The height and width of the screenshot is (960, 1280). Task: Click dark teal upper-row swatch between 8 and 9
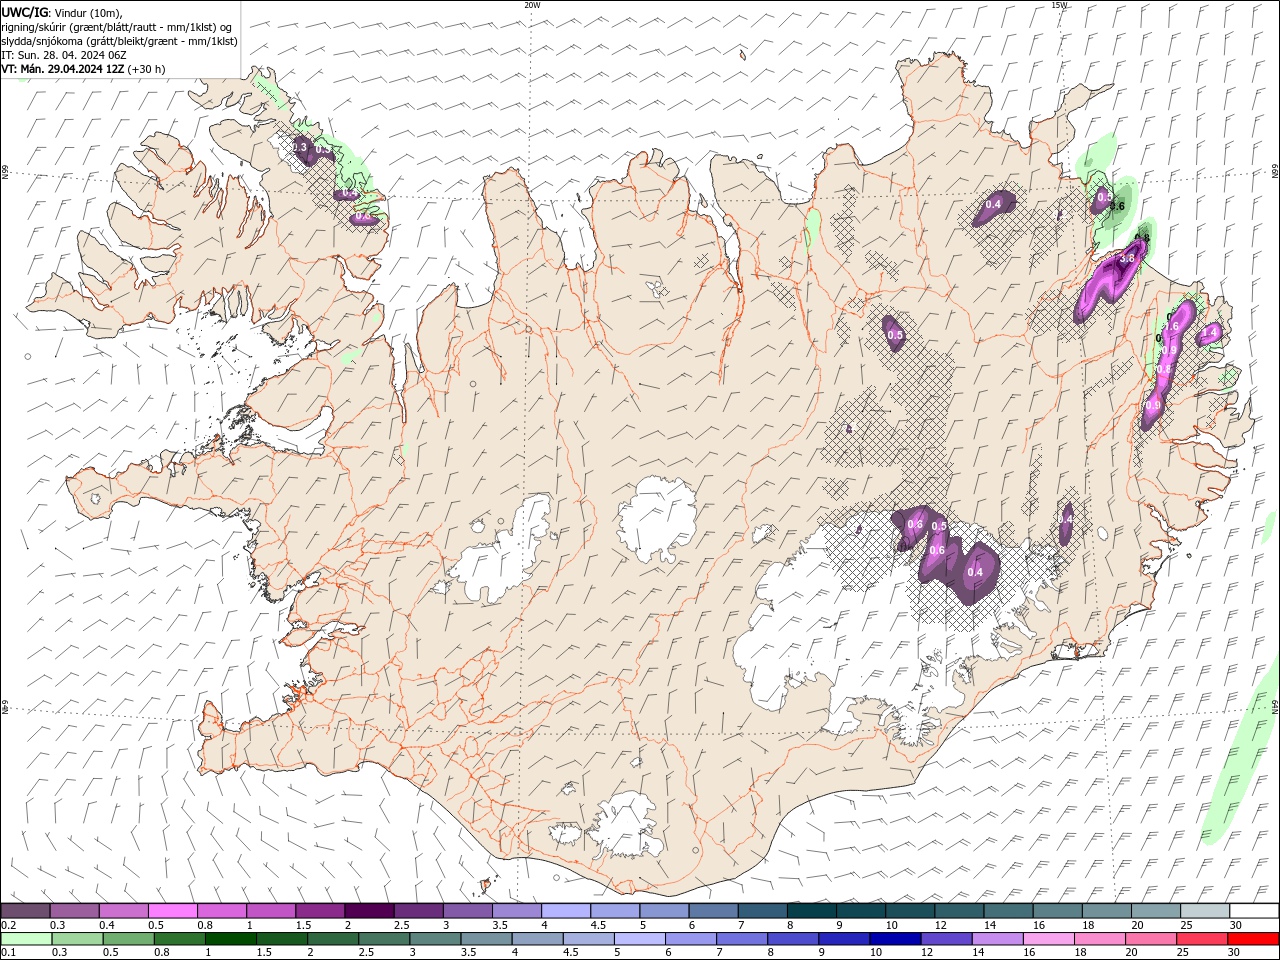pyautogui.click(x=811, y=911)
